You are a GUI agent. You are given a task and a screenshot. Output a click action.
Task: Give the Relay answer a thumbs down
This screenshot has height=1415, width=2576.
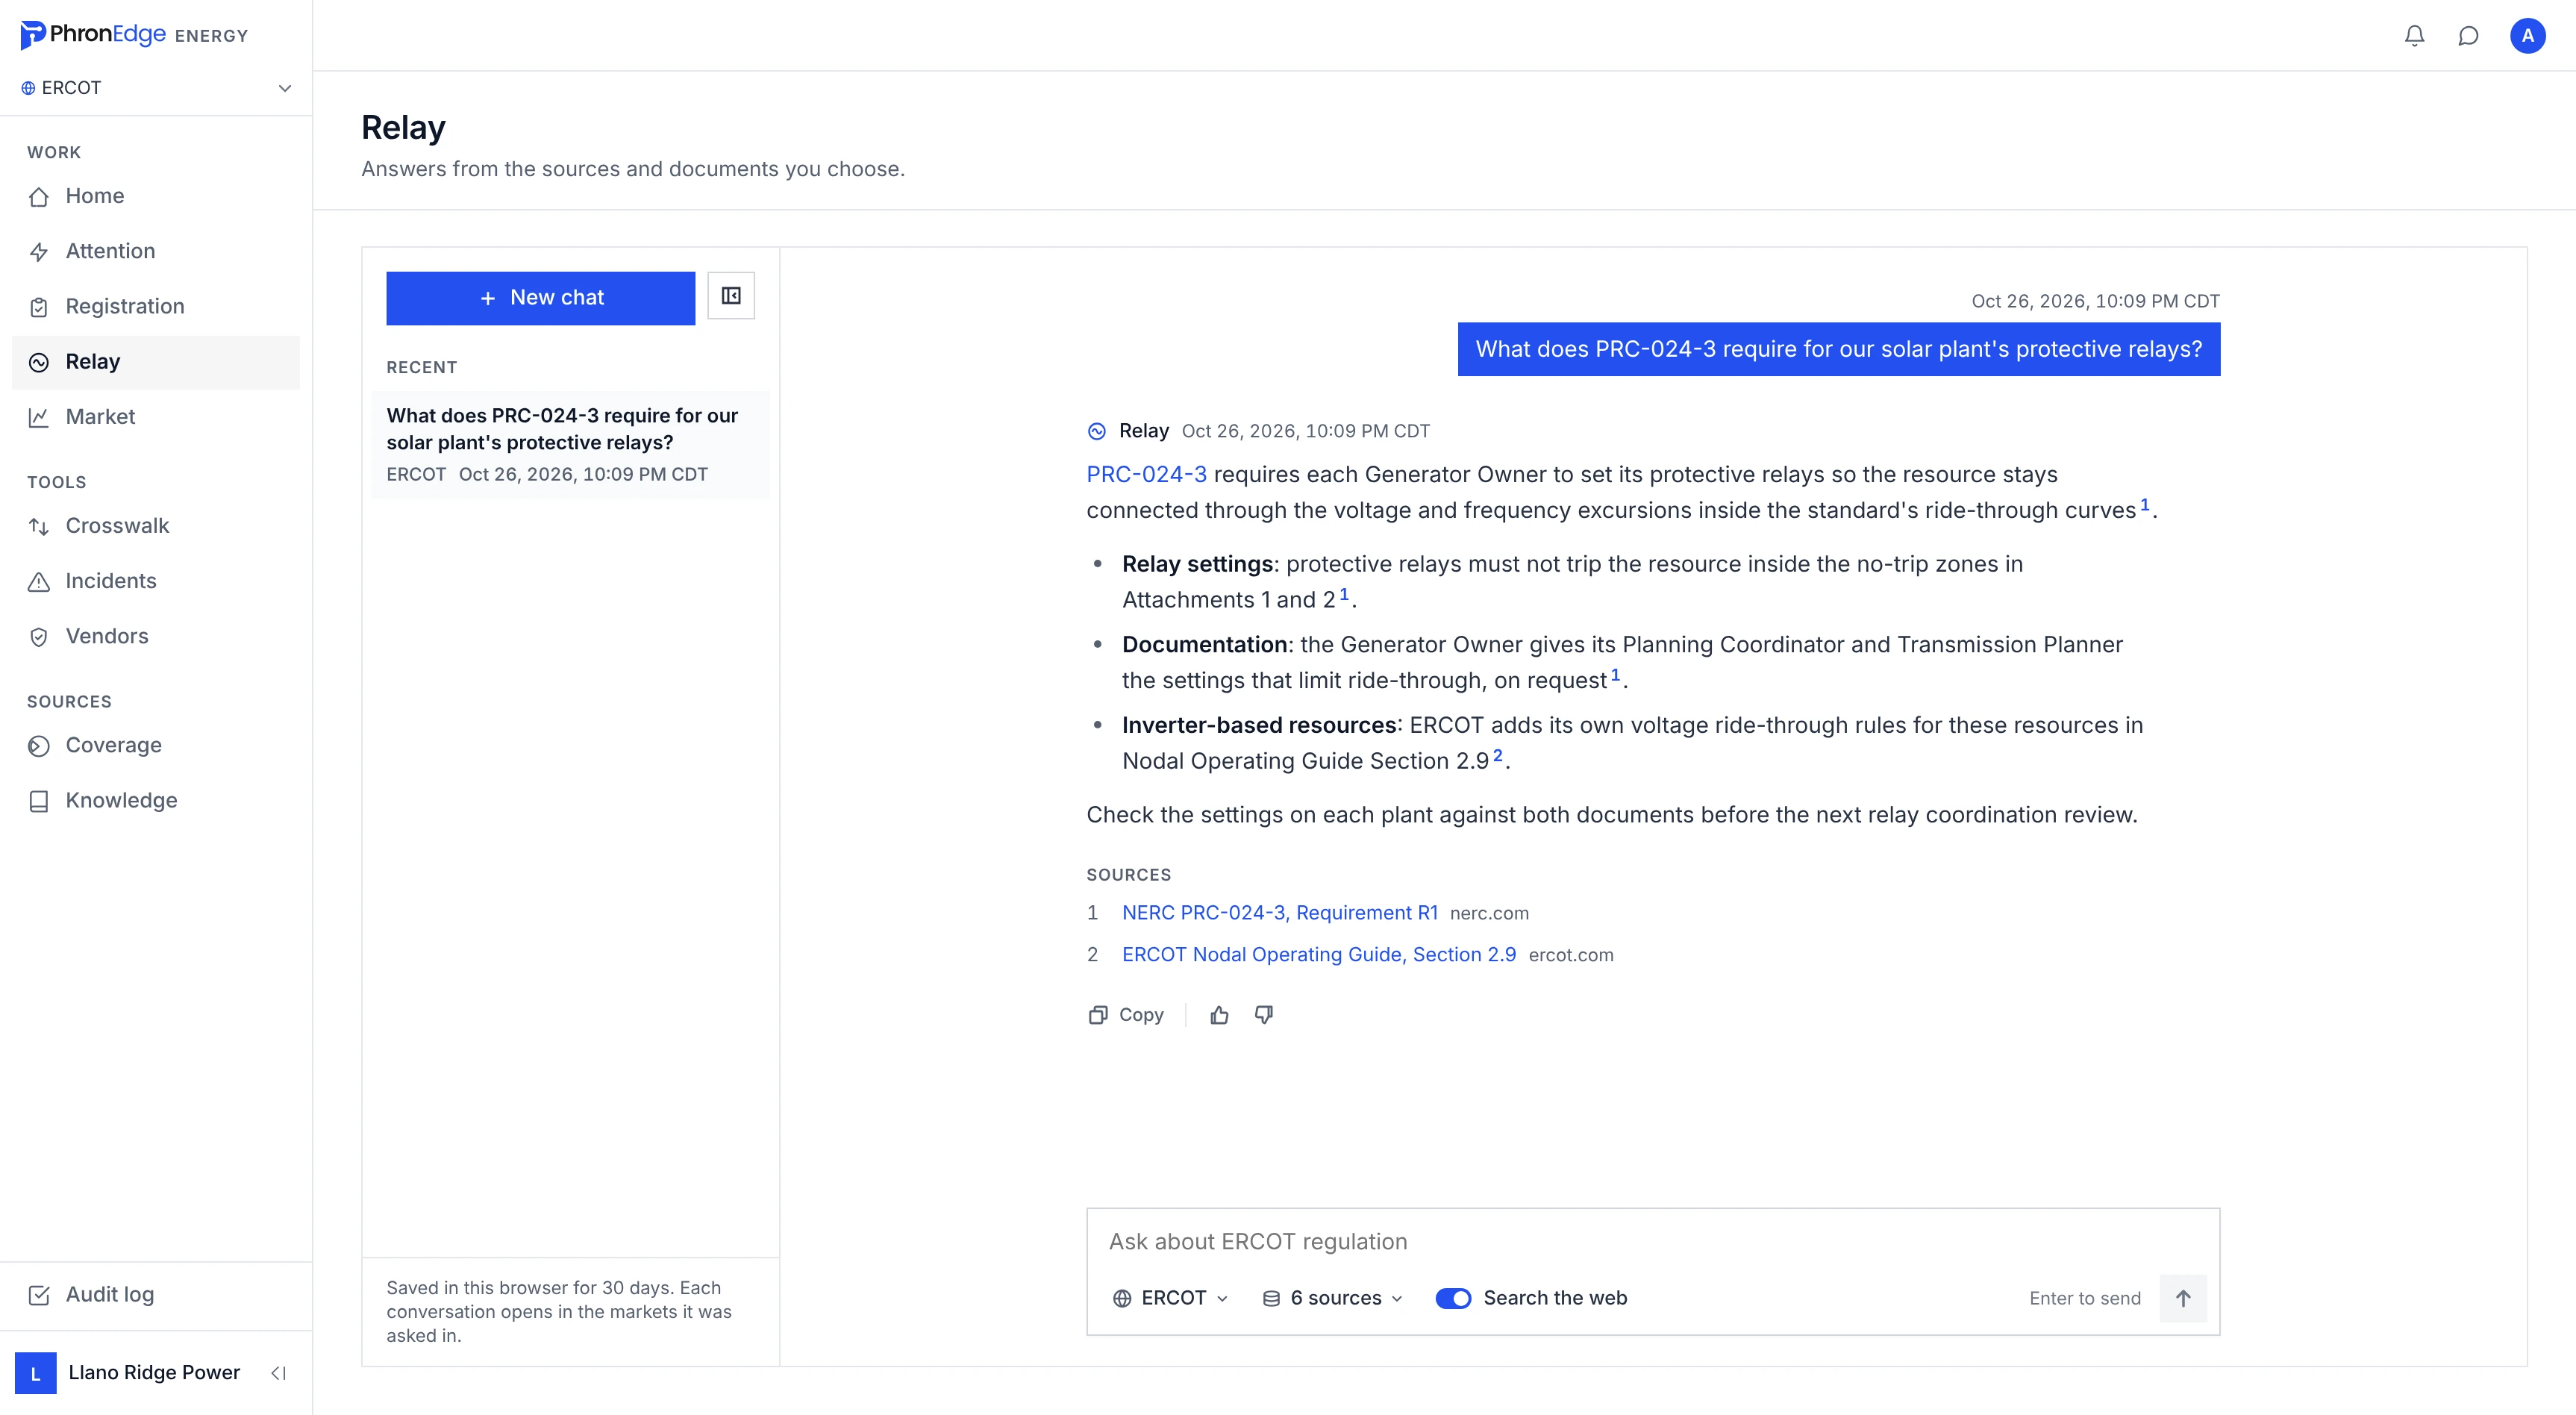coord(1264,1015)
